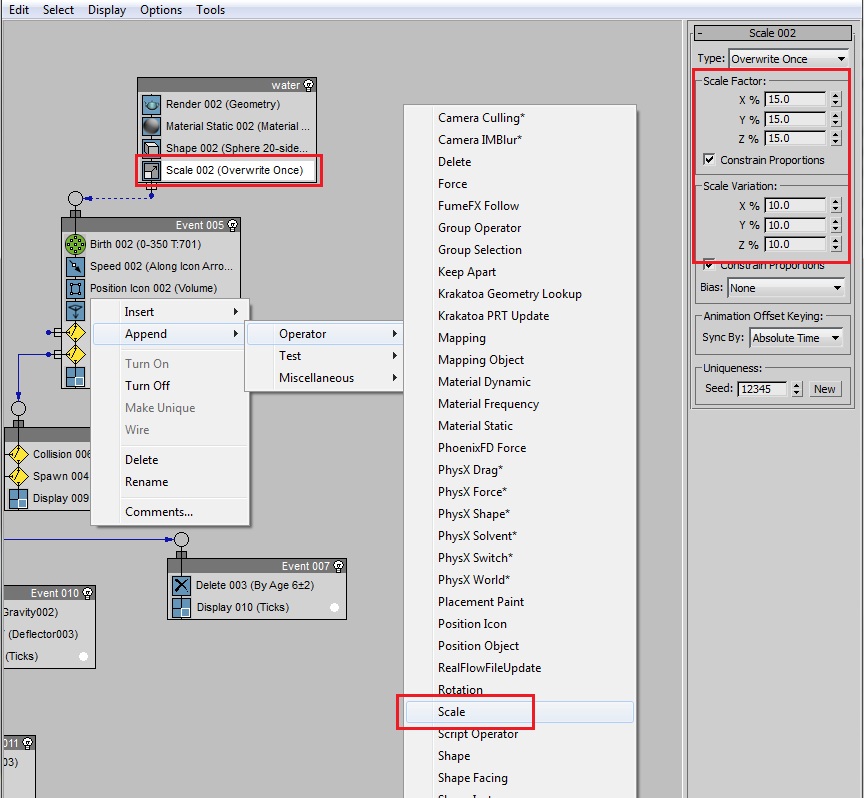Screen dimensions: 864x798
Task: Select the Birth 002 operator icon in Event 005
Action: point(77,244)
